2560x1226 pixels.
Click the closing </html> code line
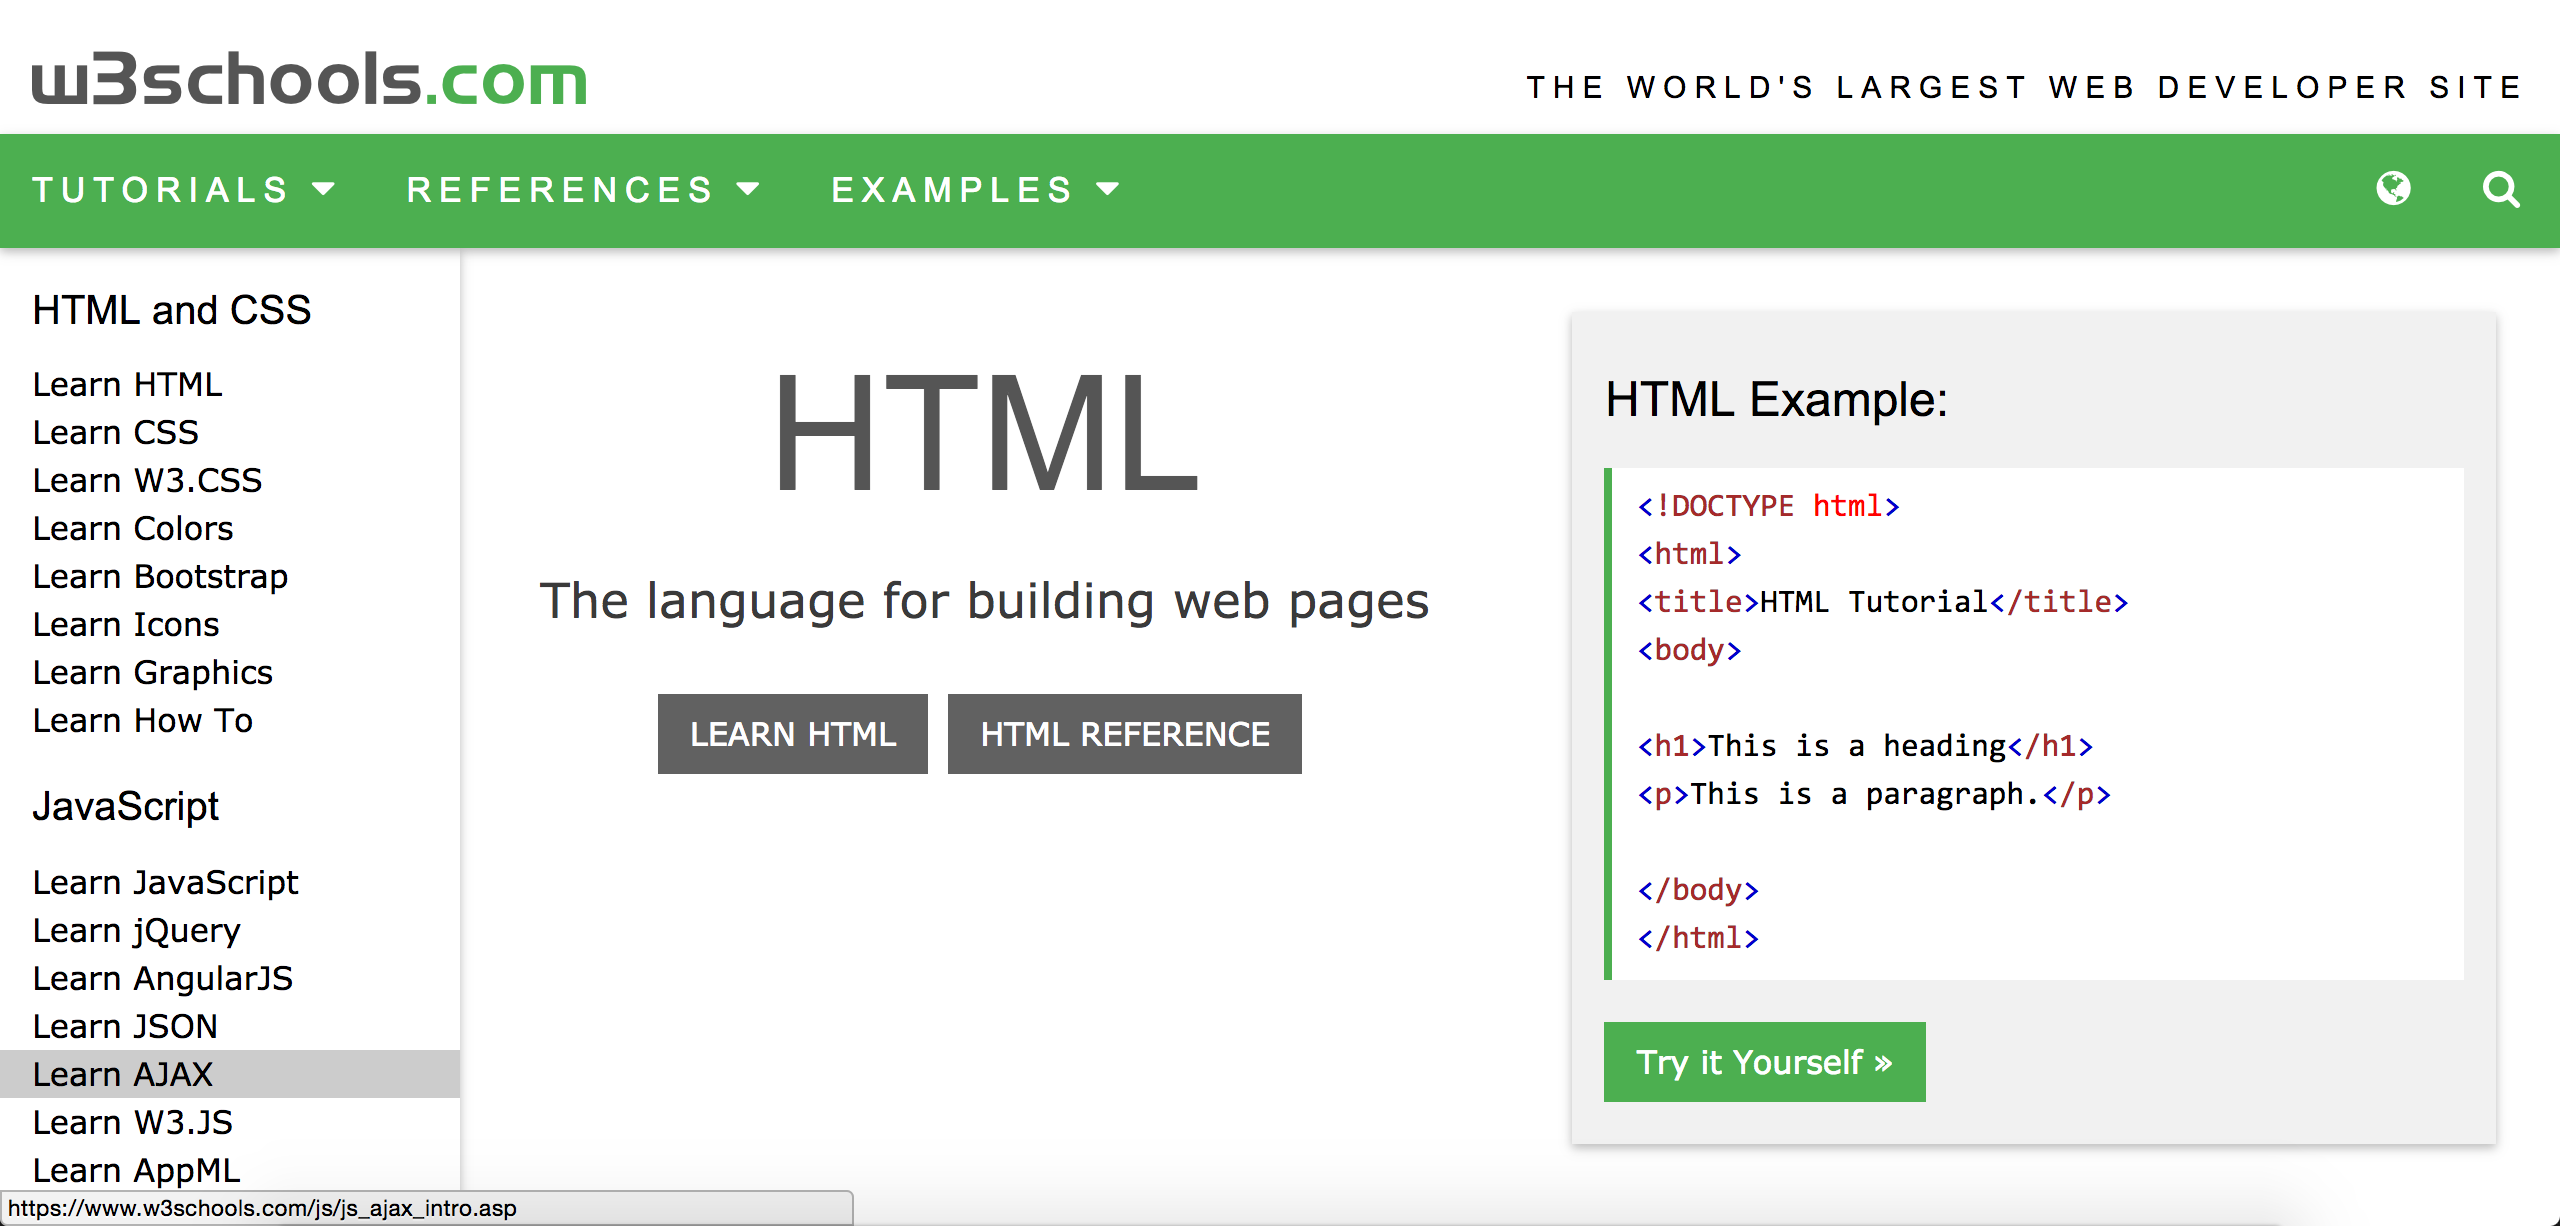click(x=1698, y=938)
